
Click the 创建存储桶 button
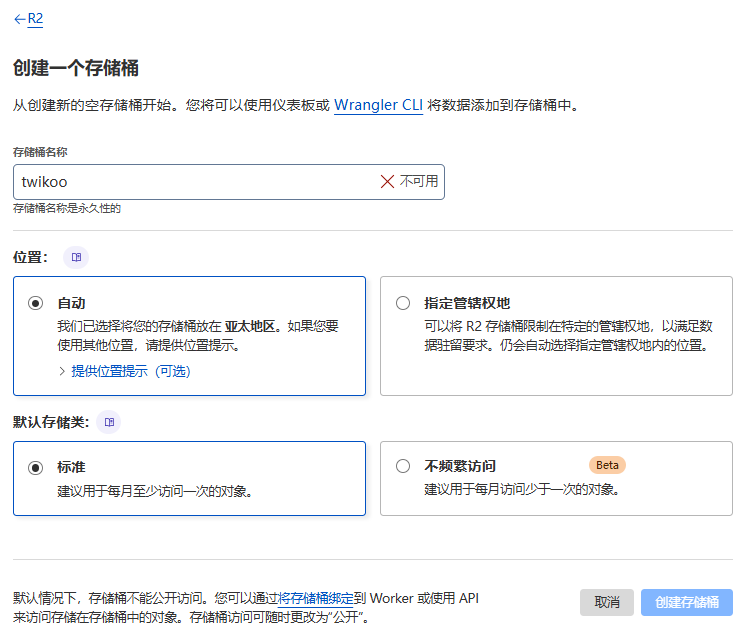point(686,602)
